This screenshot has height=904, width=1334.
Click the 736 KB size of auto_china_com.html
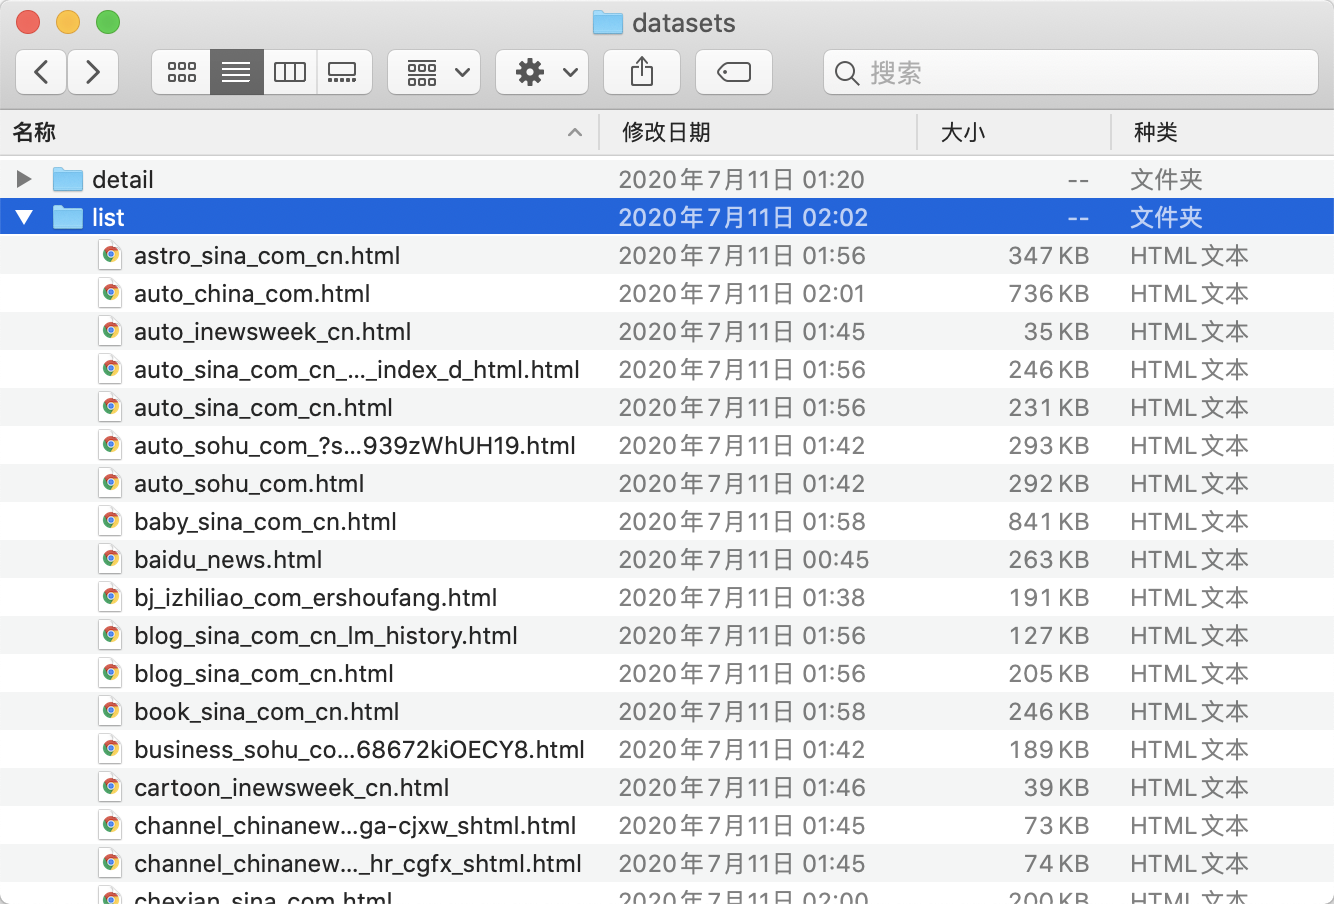[x=1048, y=294]
